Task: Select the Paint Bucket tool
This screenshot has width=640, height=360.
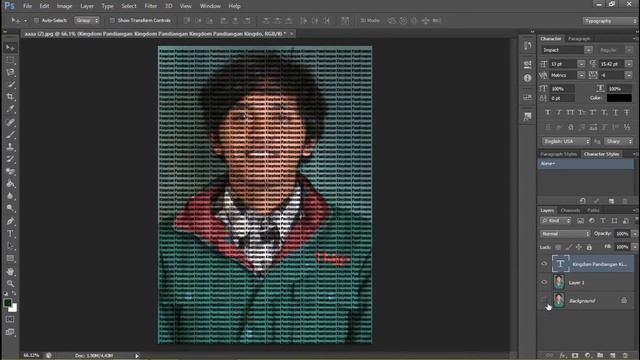Action: 10,184
